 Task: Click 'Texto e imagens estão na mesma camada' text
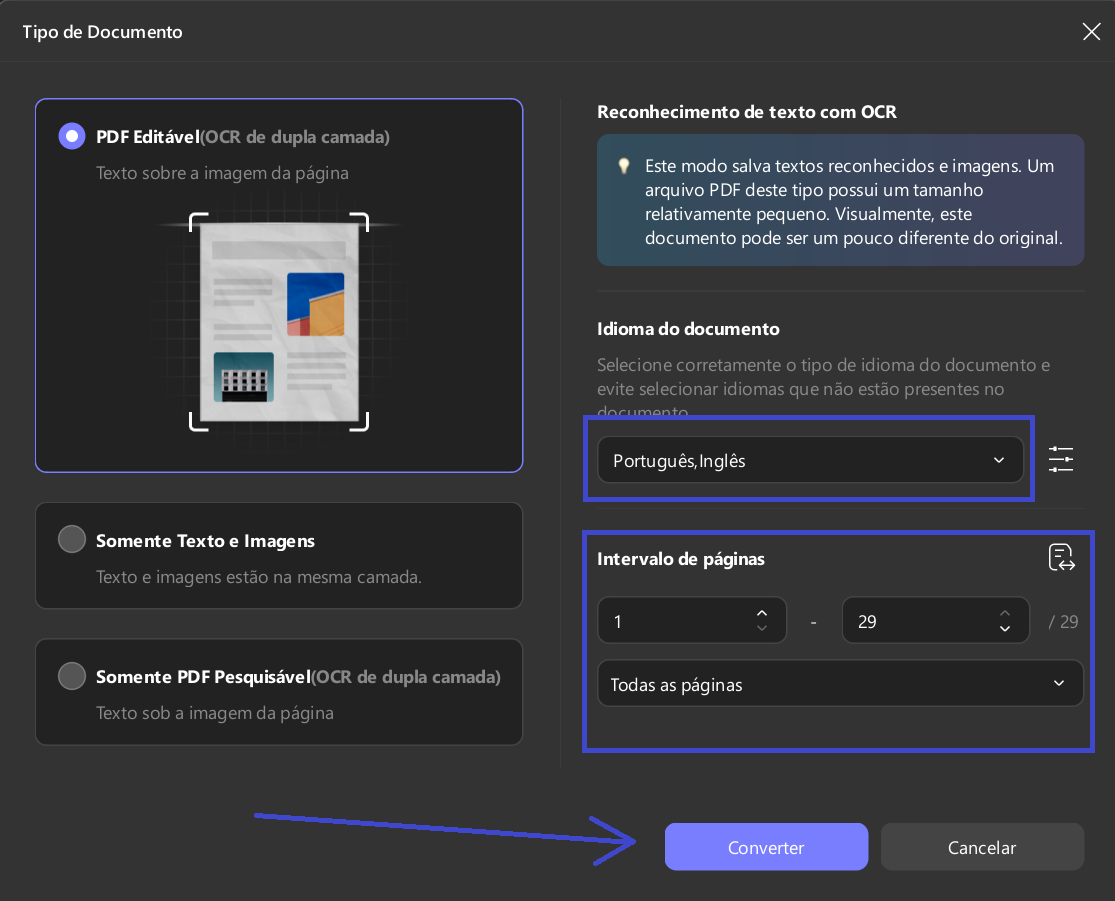pos(259,577)
